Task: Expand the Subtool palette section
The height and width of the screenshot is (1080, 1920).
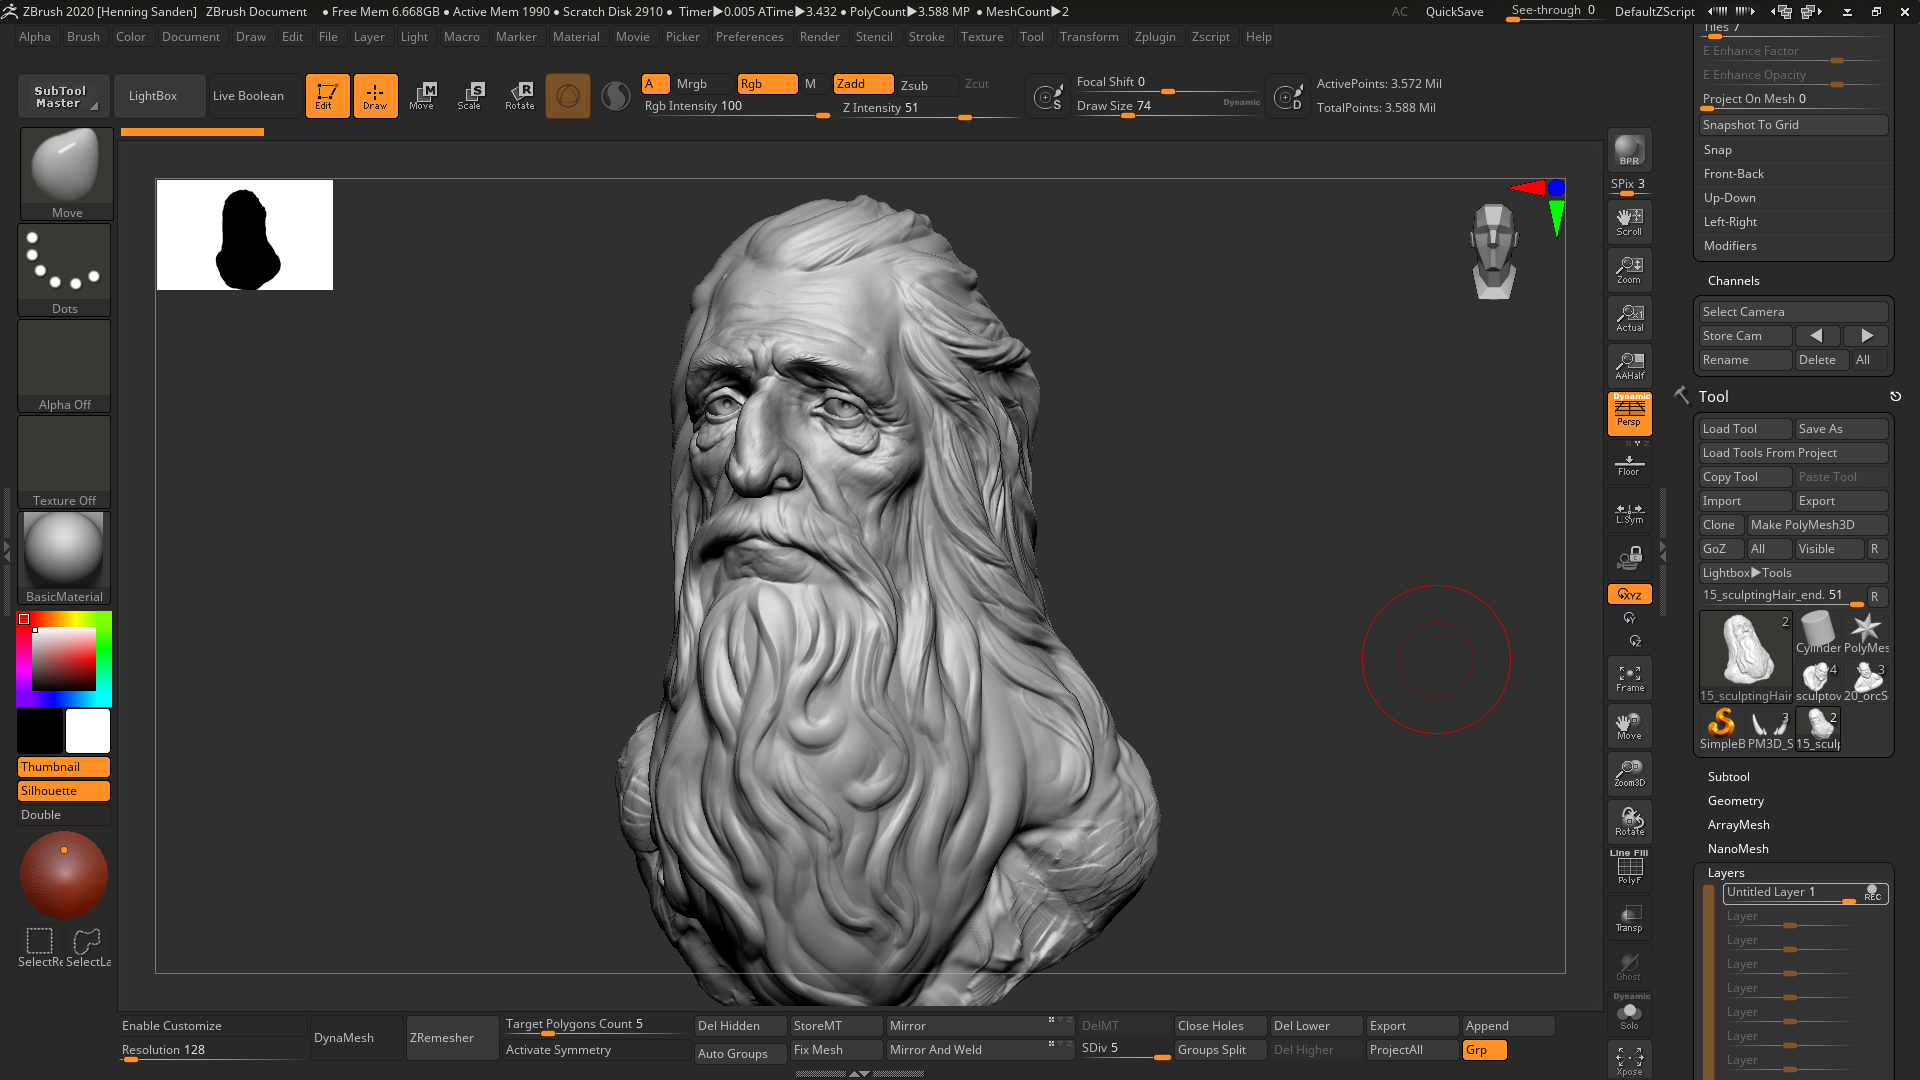Action: [x=1728, y=777]
